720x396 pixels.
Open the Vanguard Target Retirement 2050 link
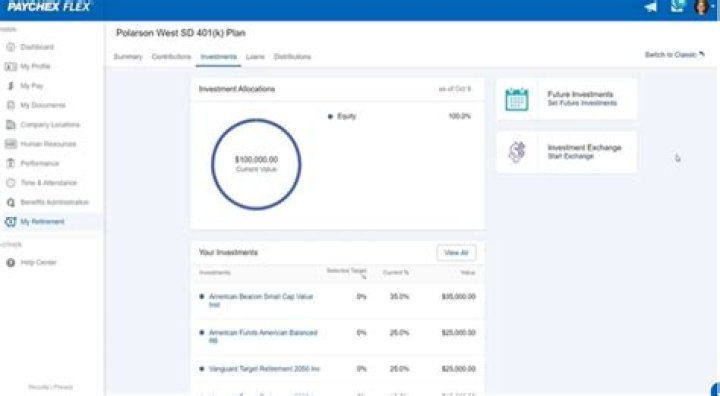point(264,369)
